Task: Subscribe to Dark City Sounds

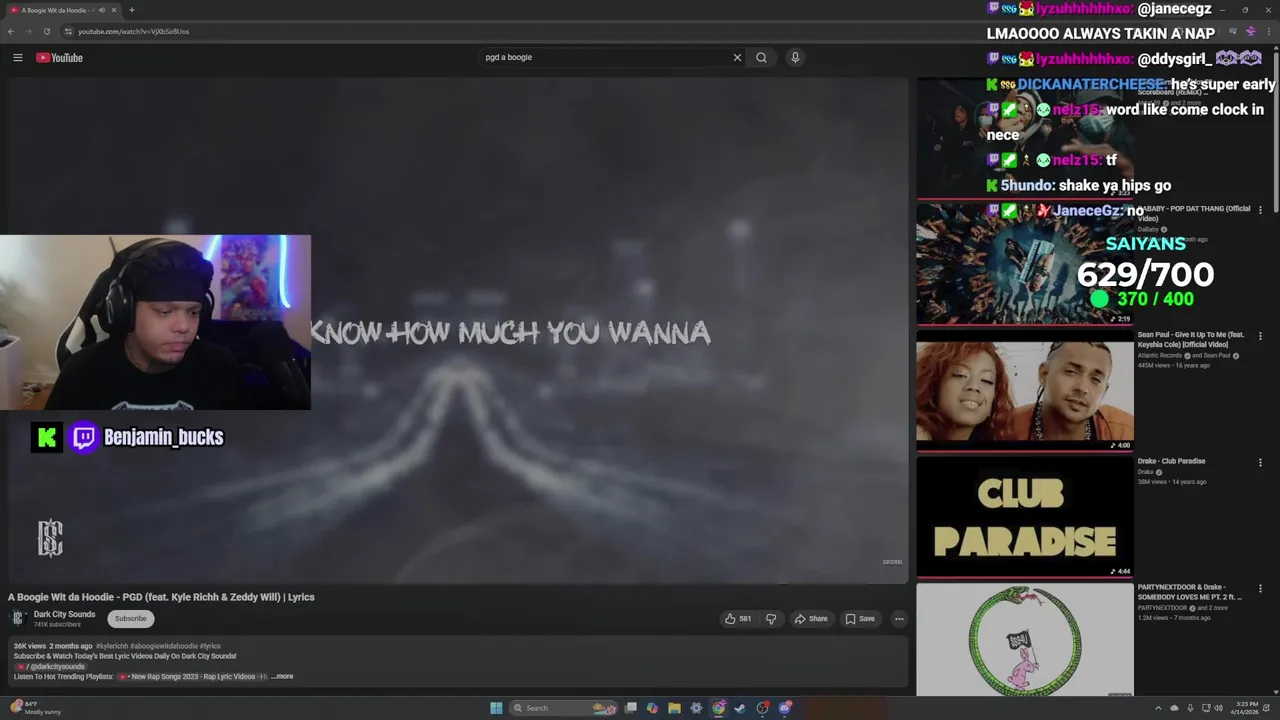Action: tap(130, 618)
